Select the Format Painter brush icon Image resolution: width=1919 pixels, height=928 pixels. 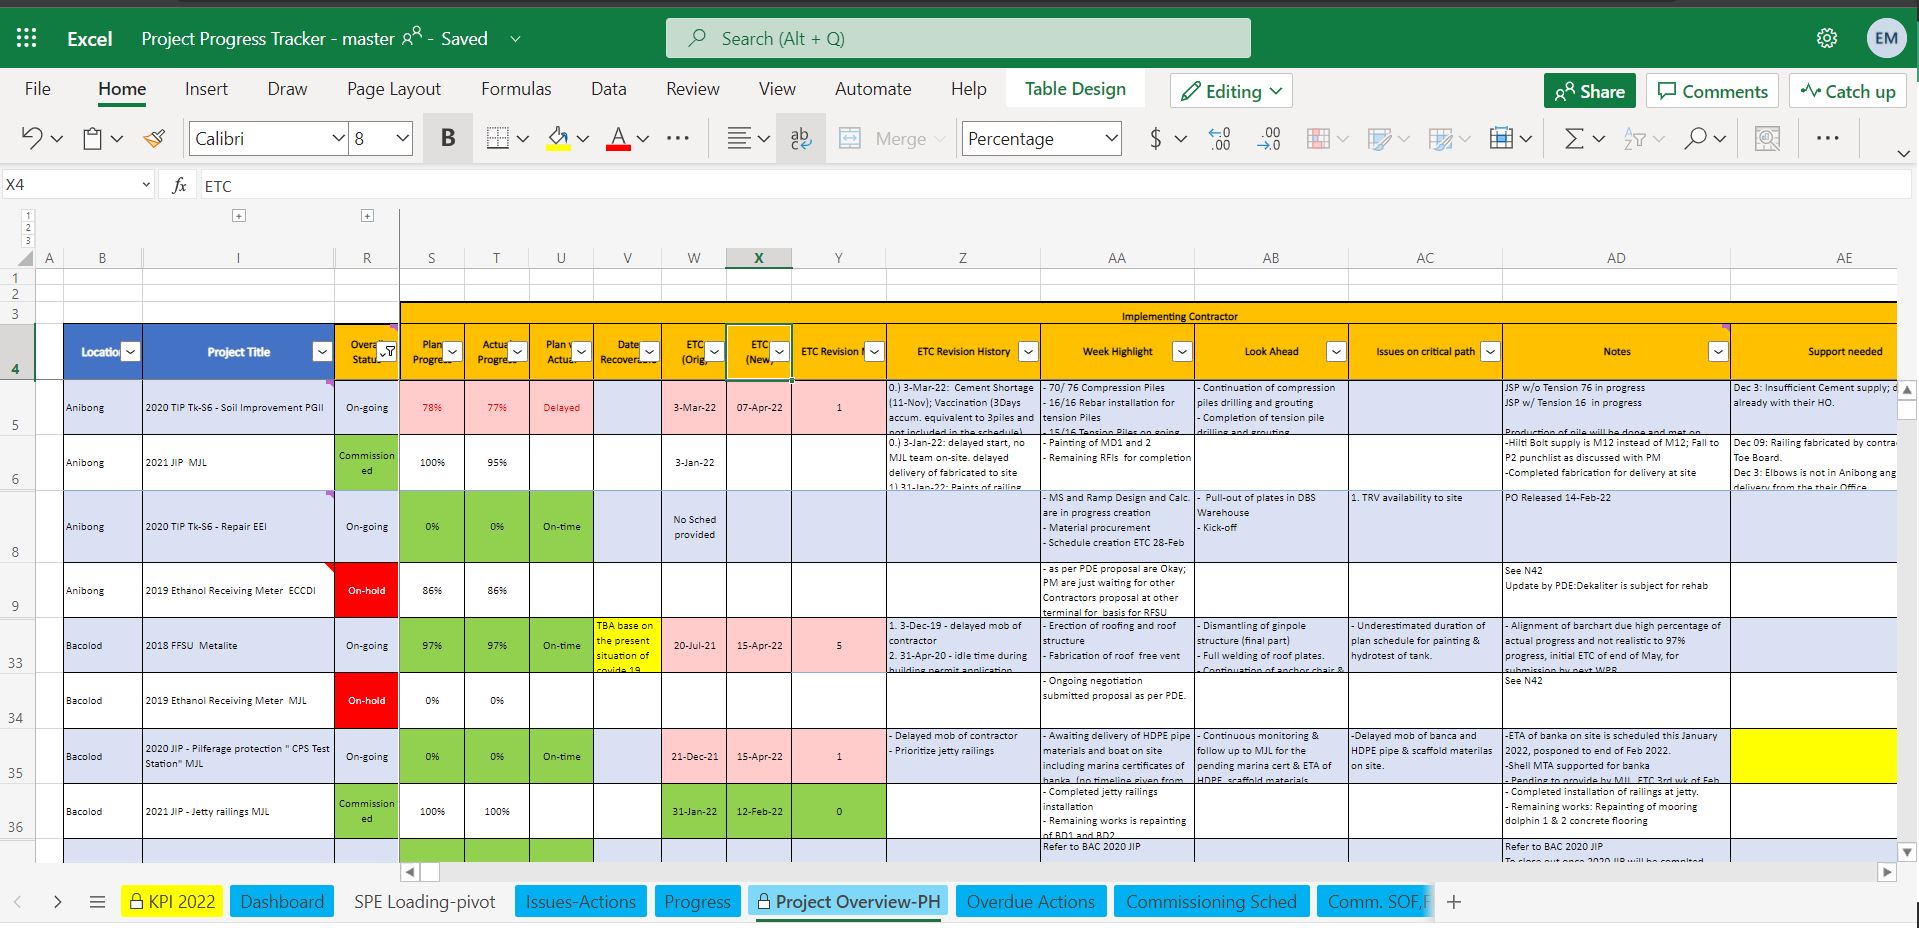click(x=154, y=138)
